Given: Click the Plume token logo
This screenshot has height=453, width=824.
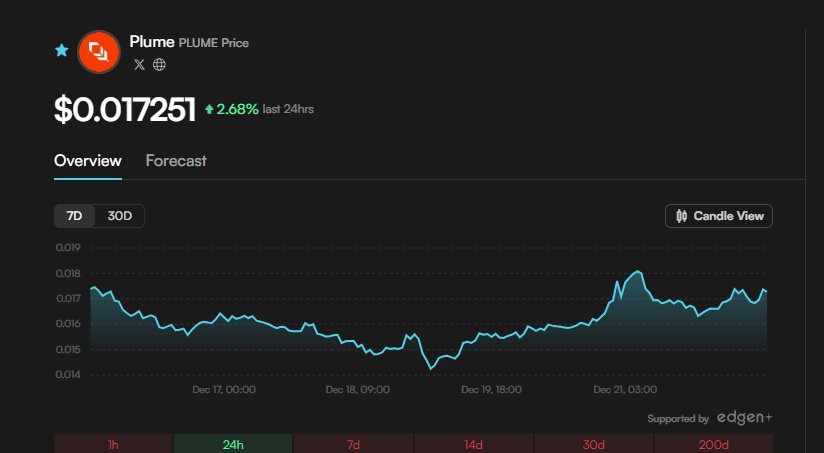Looking at the screenshot, I should (99, 51).
